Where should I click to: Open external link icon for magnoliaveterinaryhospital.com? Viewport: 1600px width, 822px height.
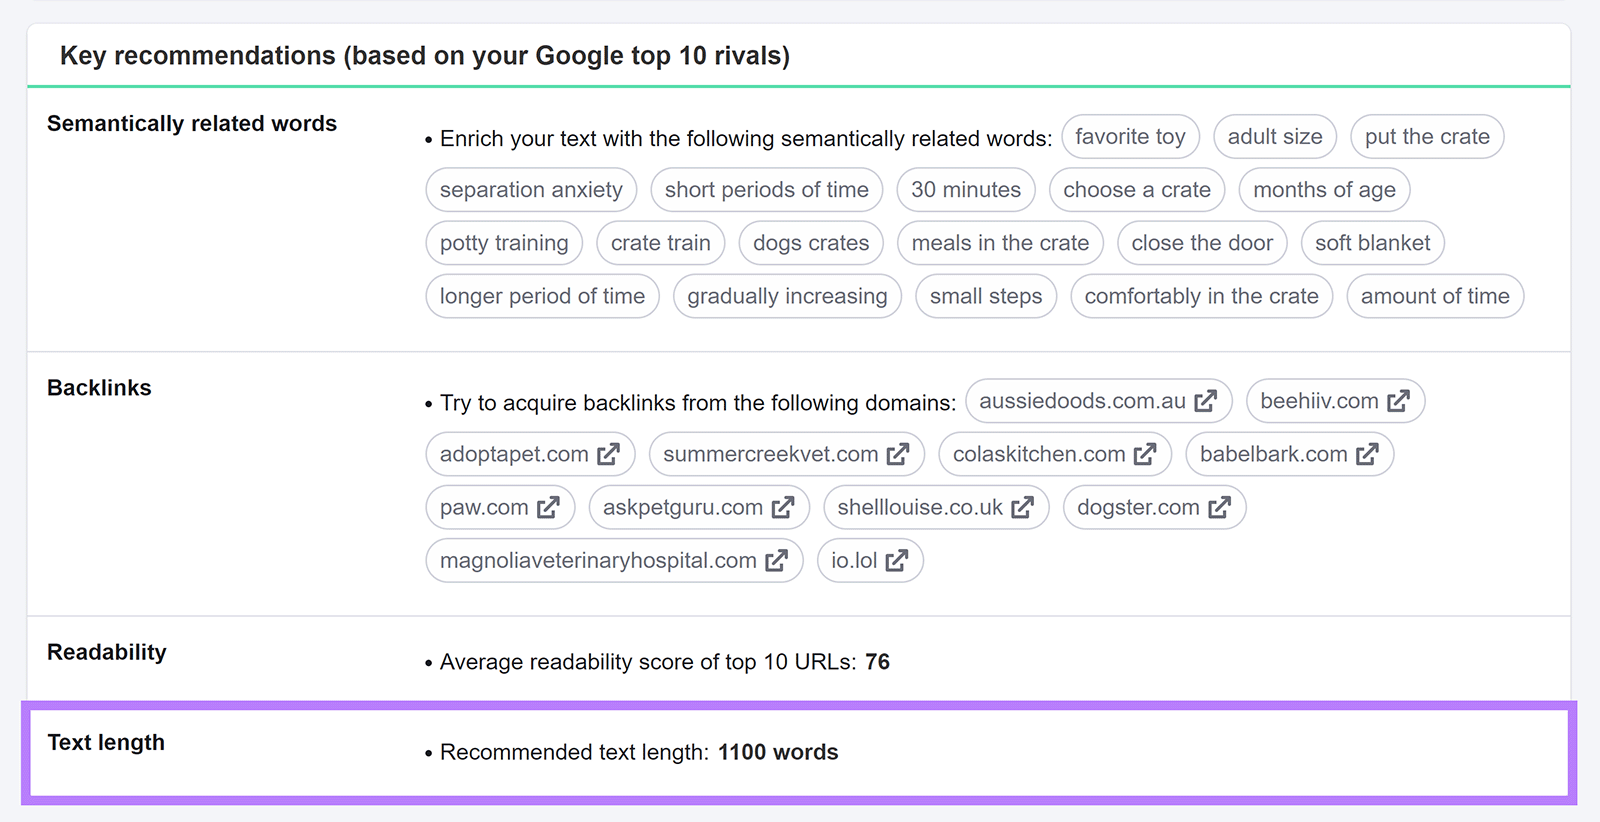(x=776, y=560)
